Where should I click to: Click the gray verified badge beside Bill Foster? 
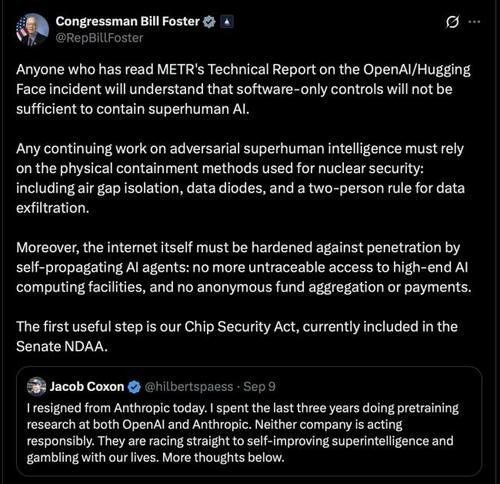pos(209,22)
